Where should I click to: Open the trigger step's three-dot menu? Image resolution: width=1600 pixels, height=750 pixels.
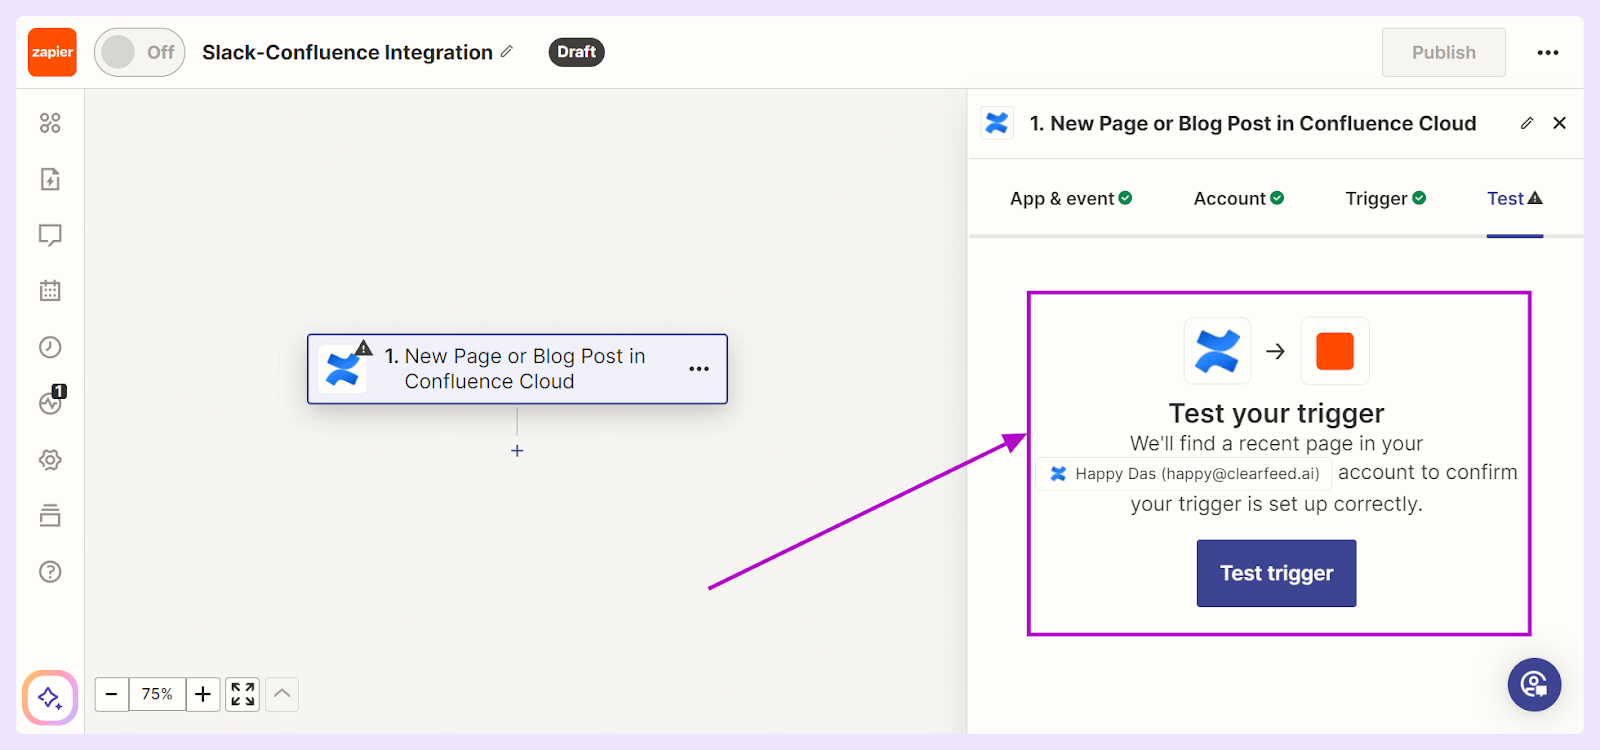(699, 369)
